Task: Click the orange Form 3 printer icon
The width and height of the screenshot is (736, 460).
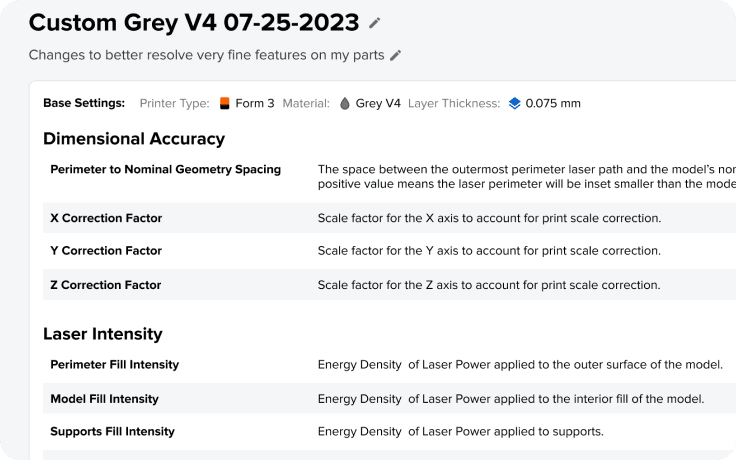Action: point(225,103)
